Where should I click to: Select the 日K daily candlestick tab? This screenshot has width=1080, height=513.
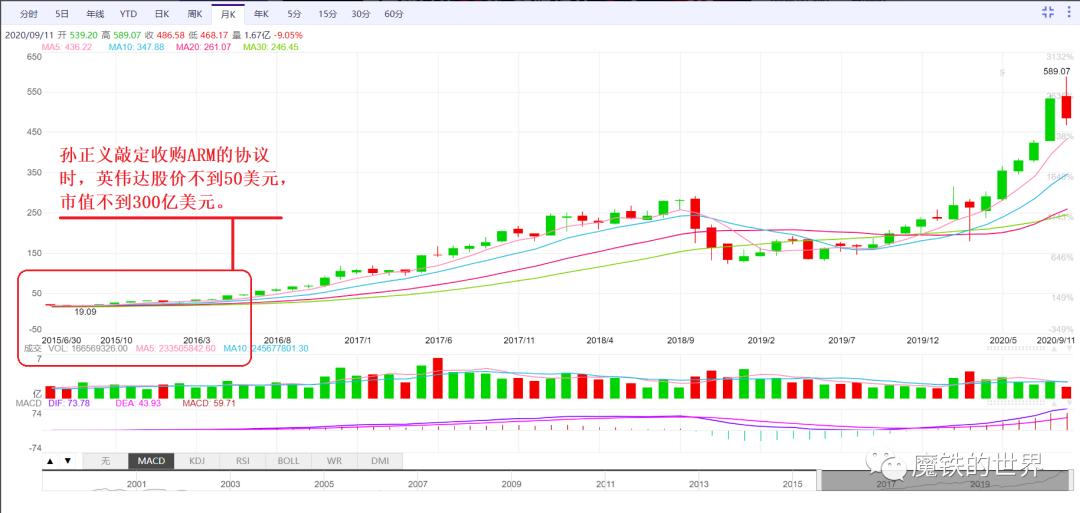click(162, 14)
